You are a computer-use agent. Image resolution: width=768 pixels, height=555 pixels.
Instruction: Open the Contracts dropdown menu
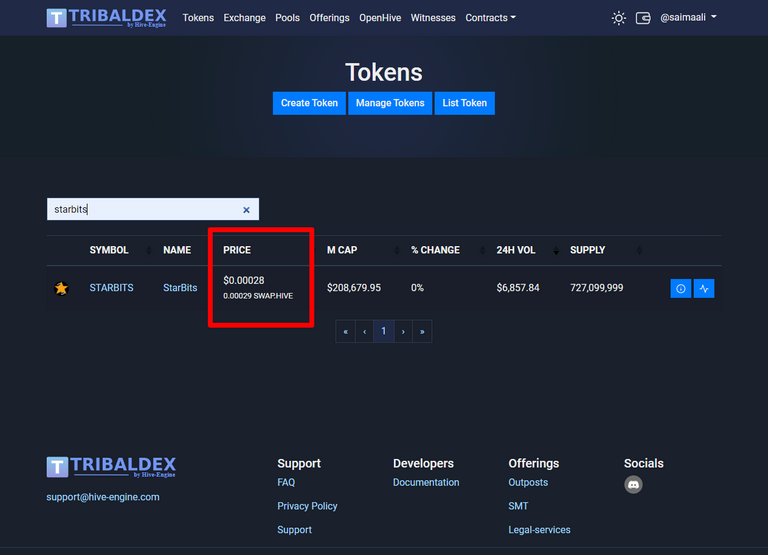pos(490,18)
